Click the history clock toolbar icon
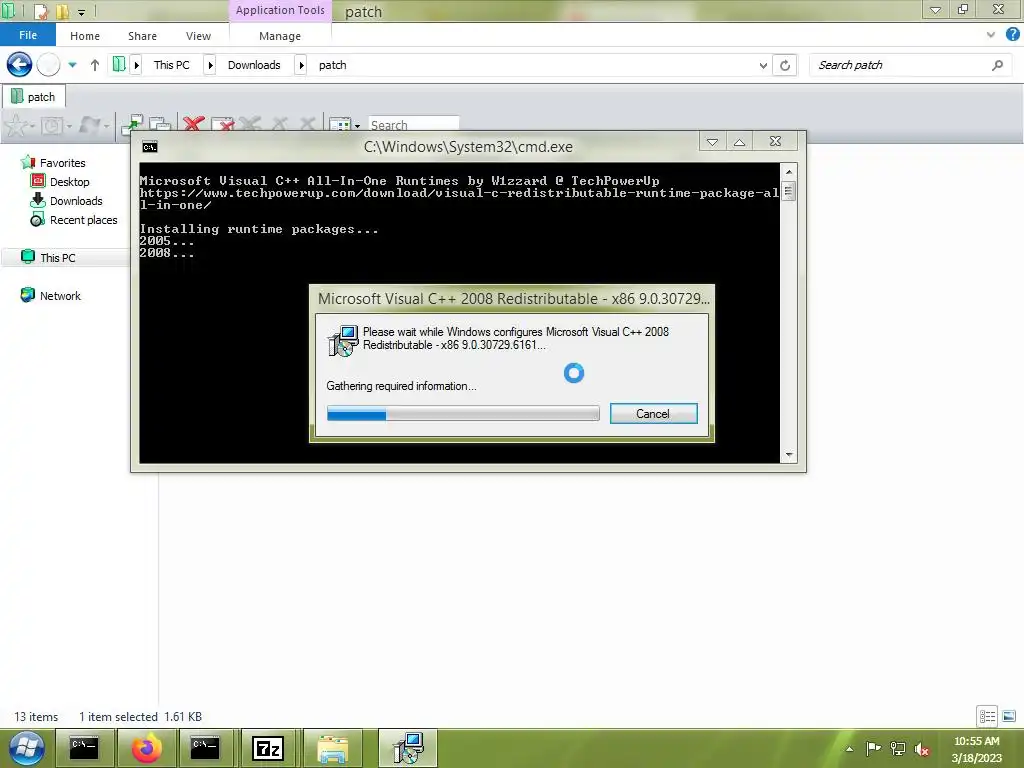The height and width of the screenshot is (768, 1024). [52, 125]
